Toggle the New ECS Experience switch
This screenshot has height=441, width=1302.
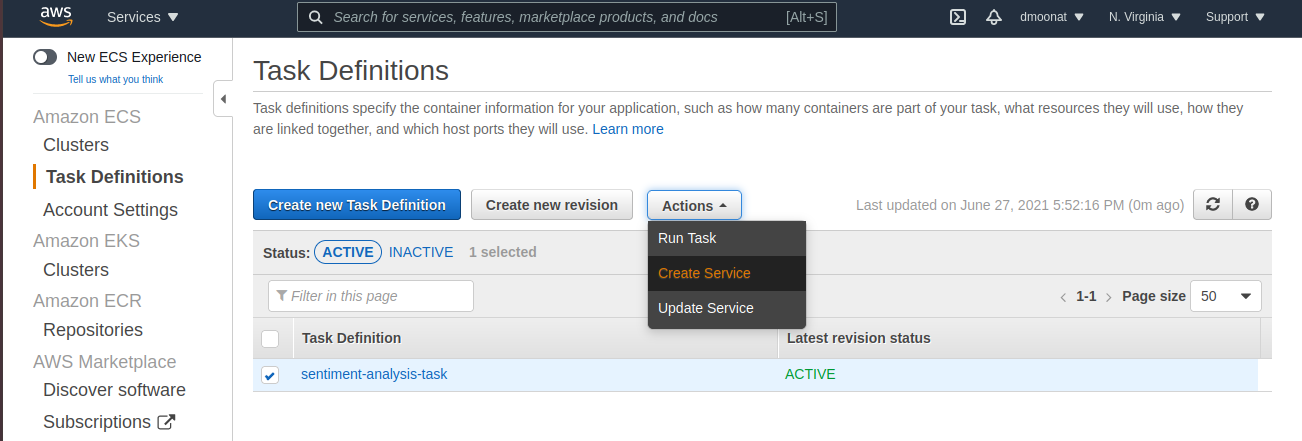(45, 57)
